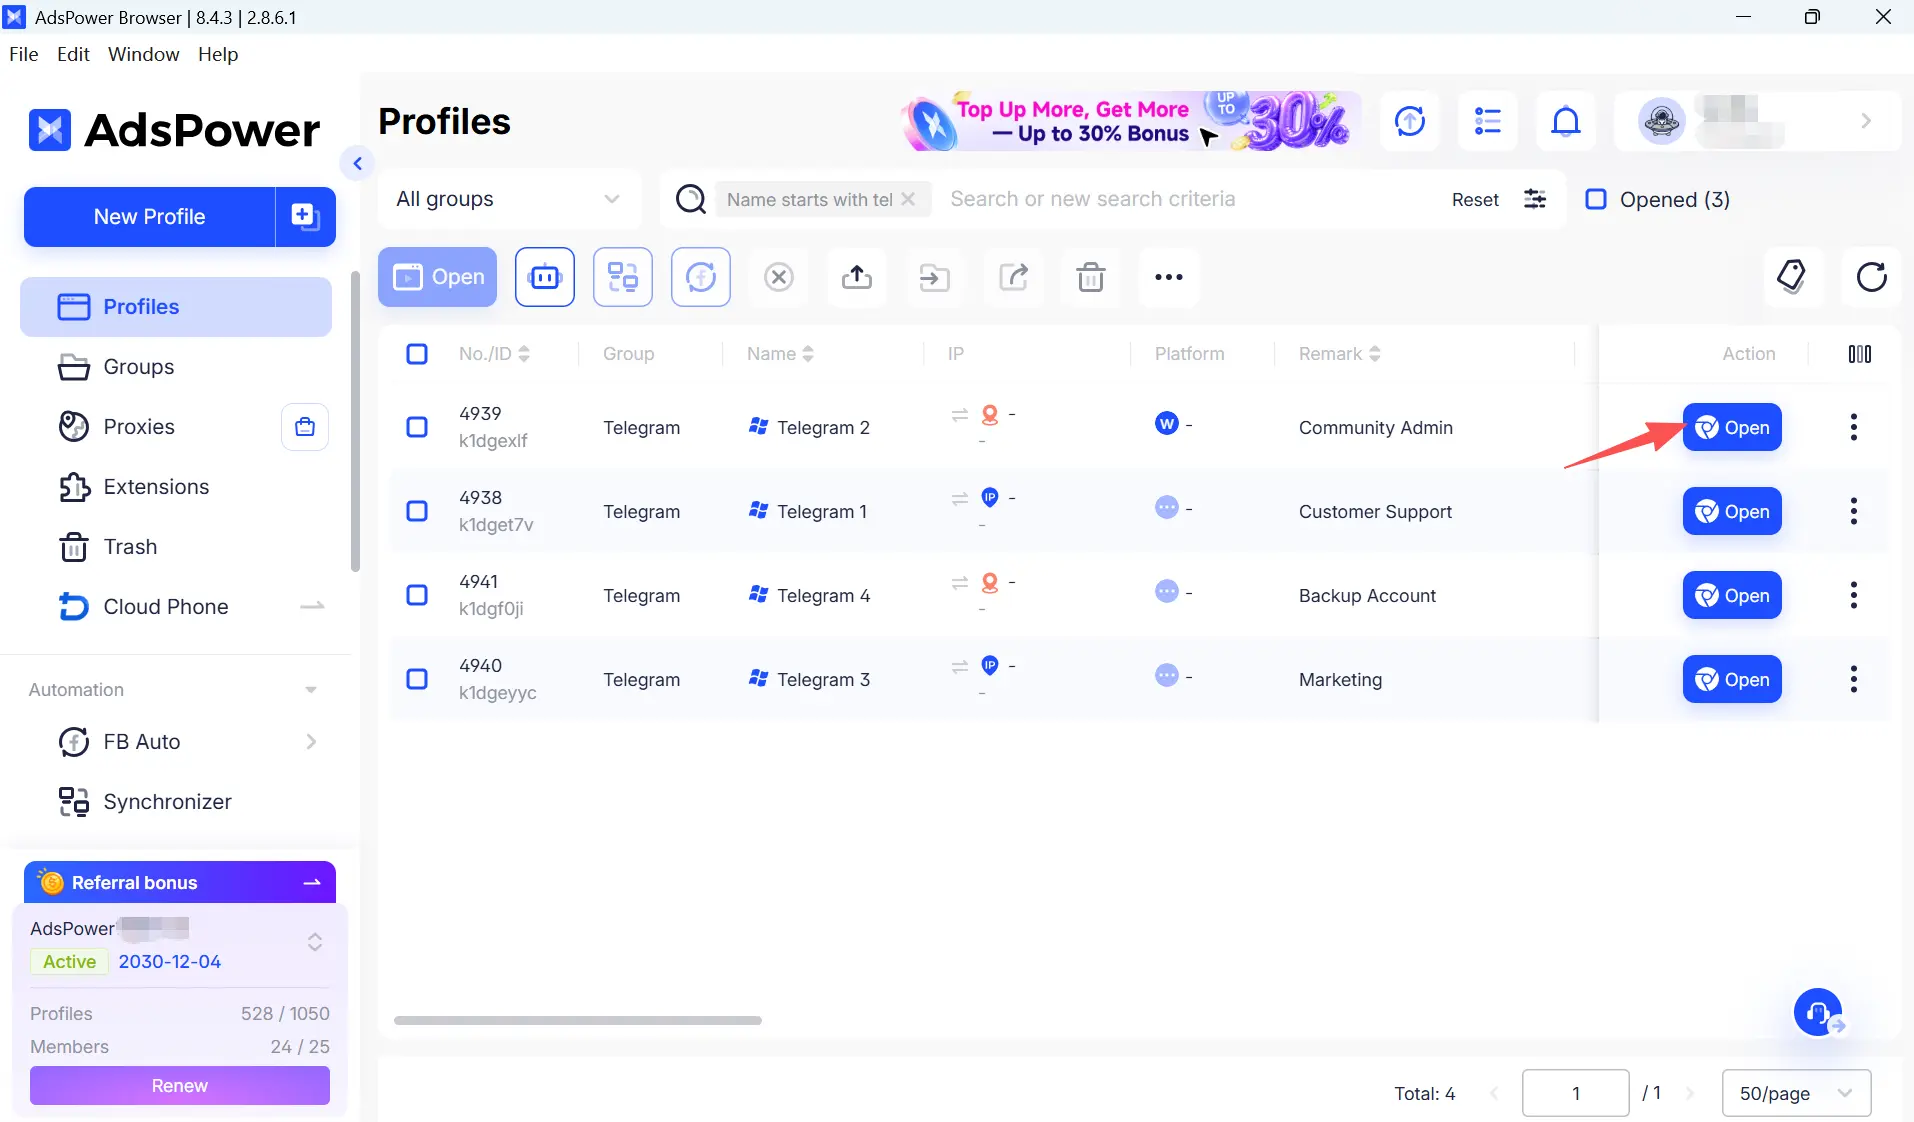Screen dimensions: 1914x1122
Task: Collapse the Automation section
Action: coord(311,690)
